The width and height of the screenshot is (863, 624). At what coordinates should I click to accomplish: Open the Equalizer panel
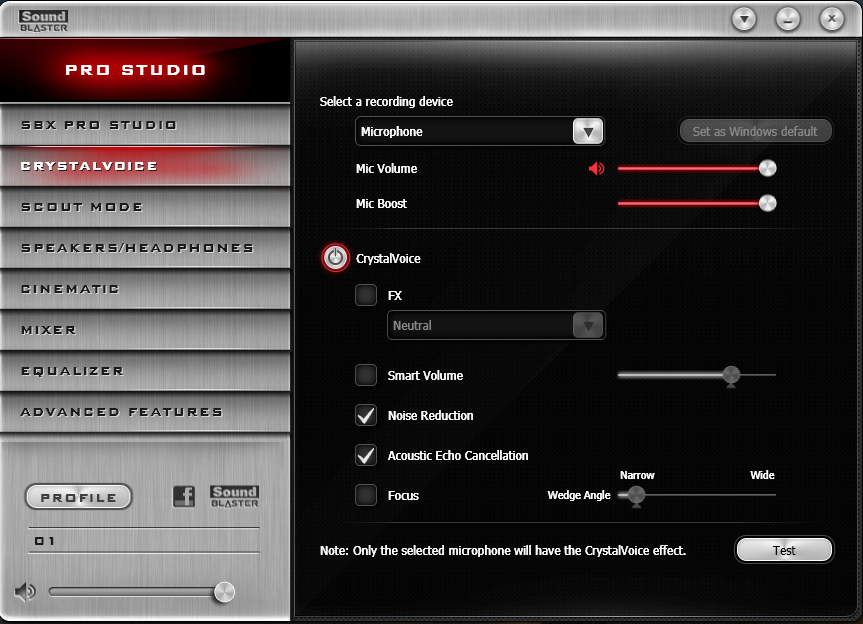tap(145, 371)
